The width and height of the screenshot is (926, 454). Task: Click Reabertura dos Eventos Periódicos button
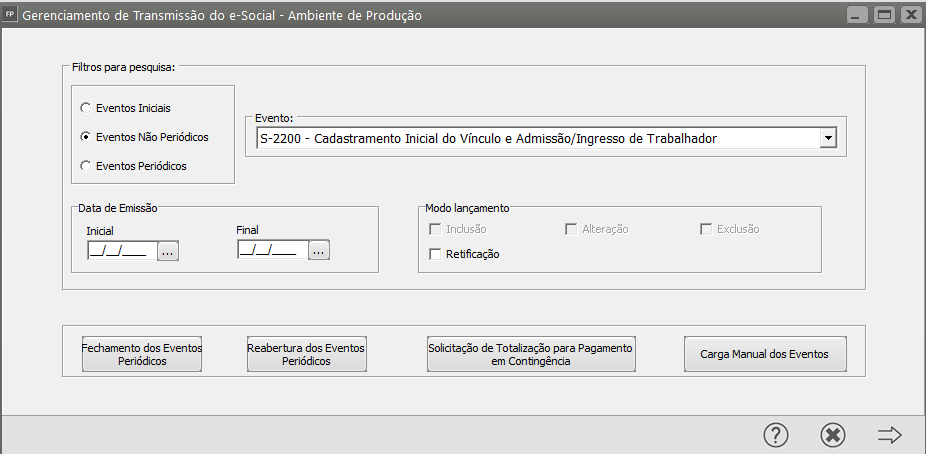click(306, 354)
